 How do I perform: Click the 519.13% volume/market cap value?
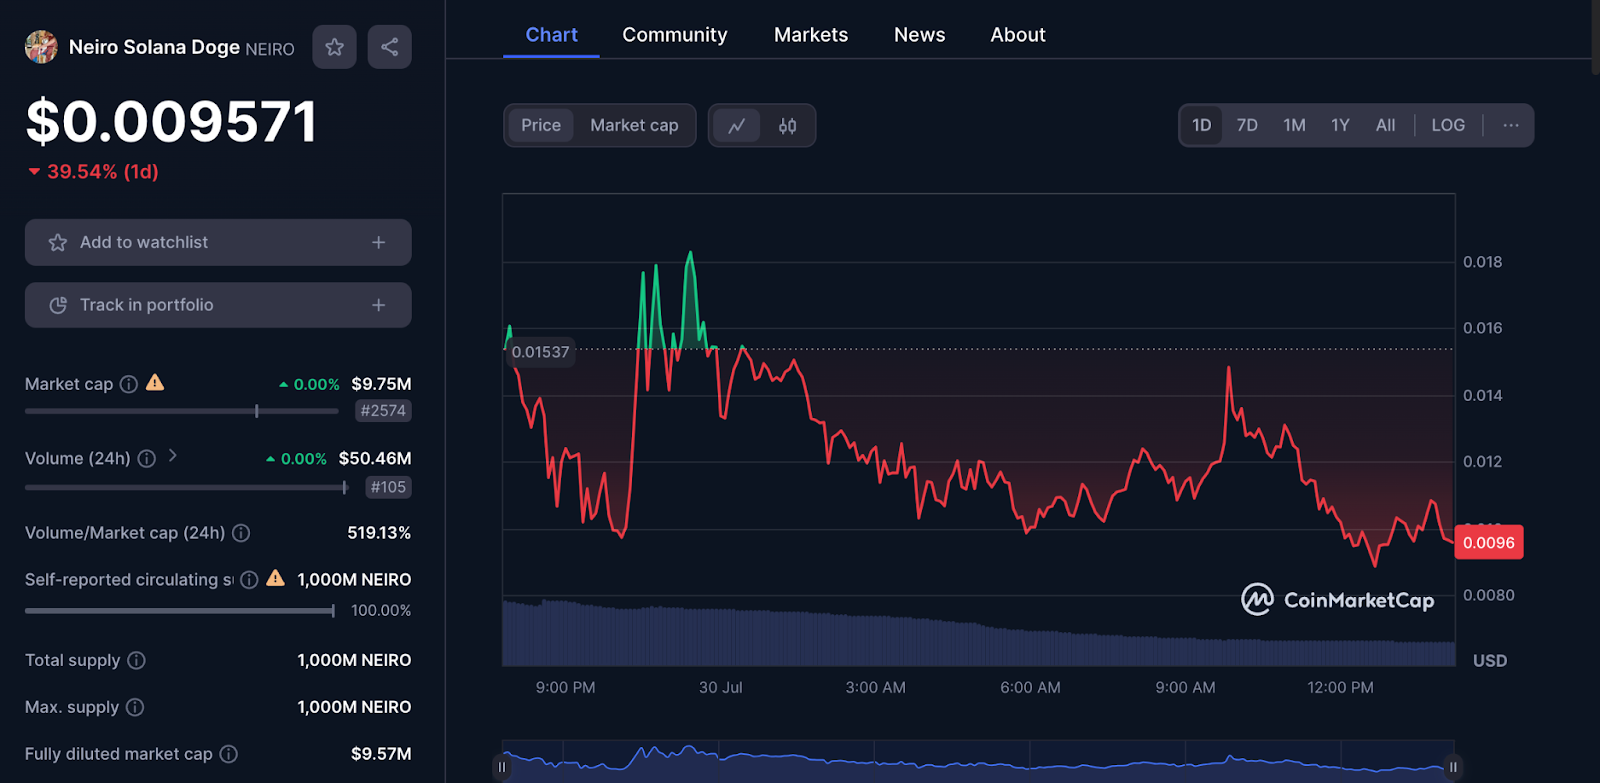[379, 533]
